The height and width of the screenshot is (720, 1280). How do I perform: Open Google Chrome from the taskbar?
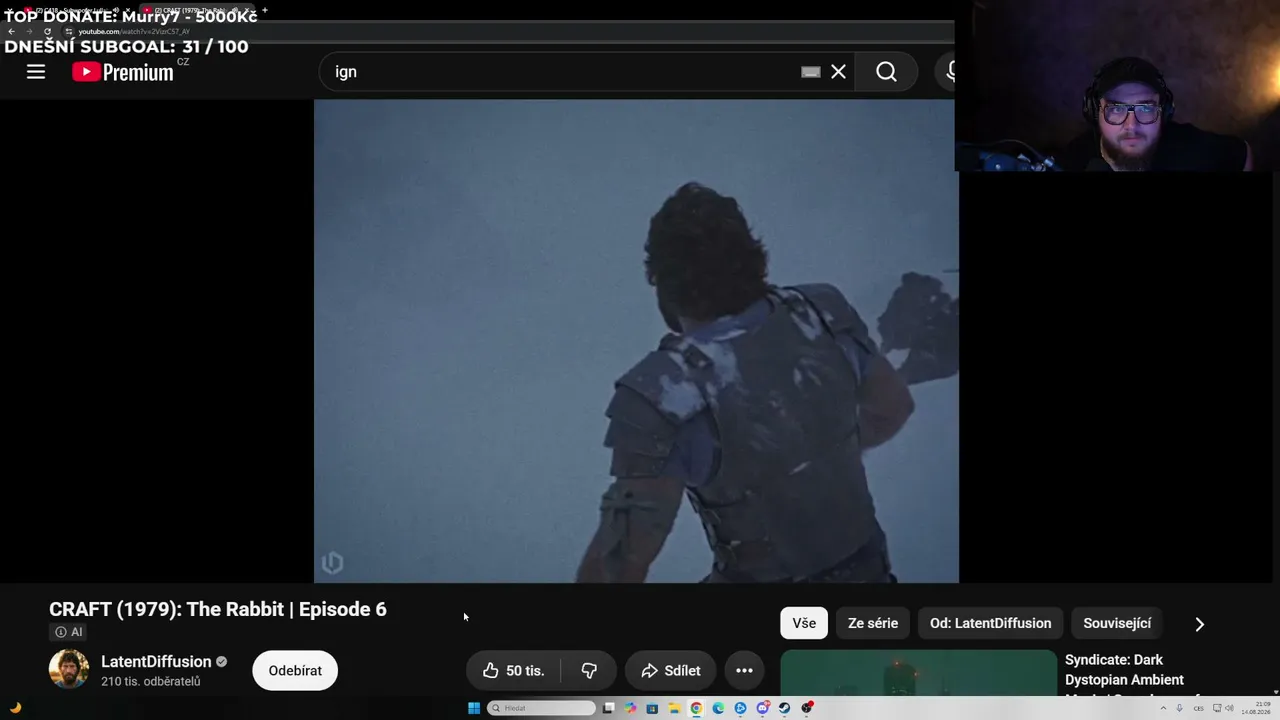(696, 708)
